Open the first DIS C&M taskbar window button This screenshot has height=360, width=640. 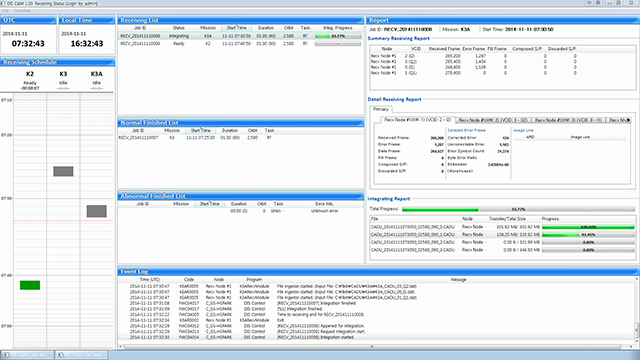(x=27, y=355)
